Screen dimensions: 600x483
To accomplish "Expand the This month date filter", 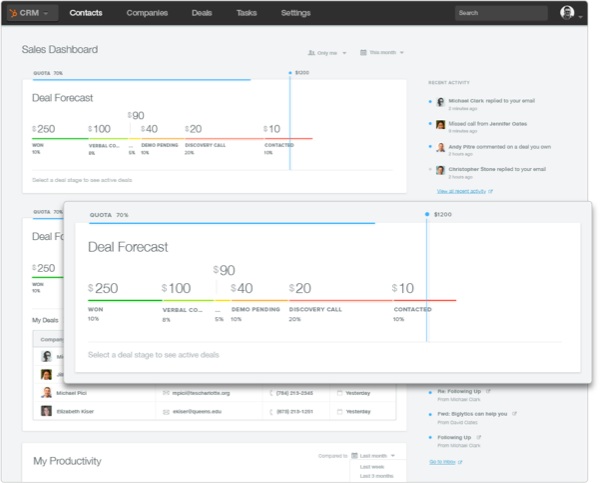I will coord(382,52).
